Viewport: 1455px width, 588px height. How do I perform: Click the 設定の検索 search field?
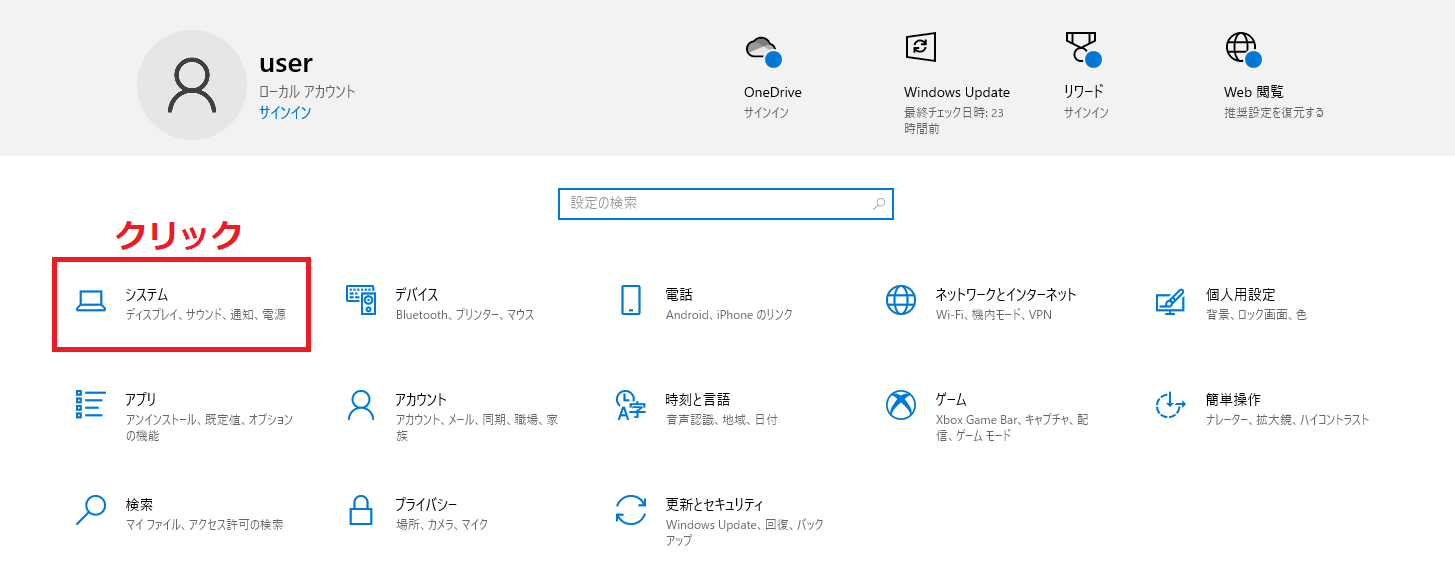(x=726, y=203)
